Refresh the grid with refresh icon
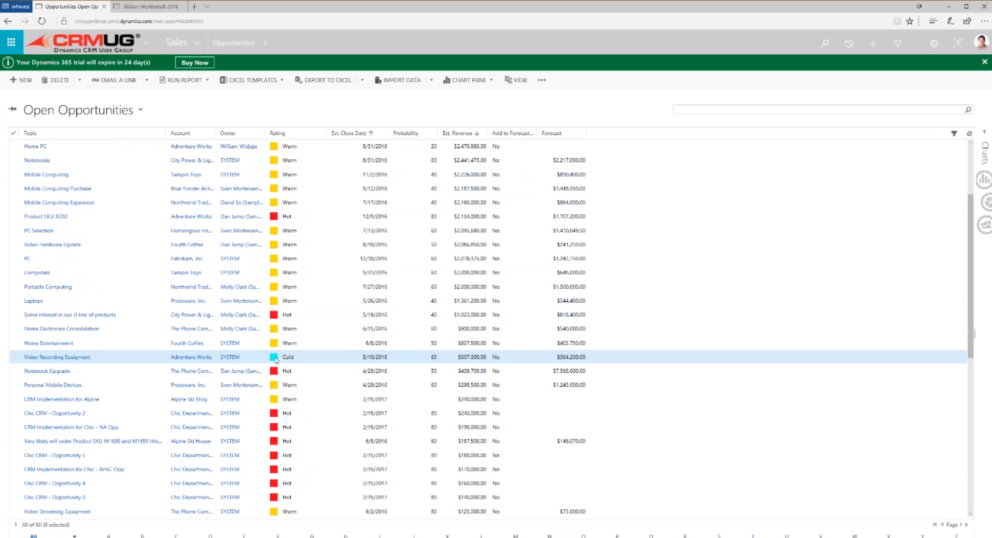The image size is (992, 538). pos(969,134)
